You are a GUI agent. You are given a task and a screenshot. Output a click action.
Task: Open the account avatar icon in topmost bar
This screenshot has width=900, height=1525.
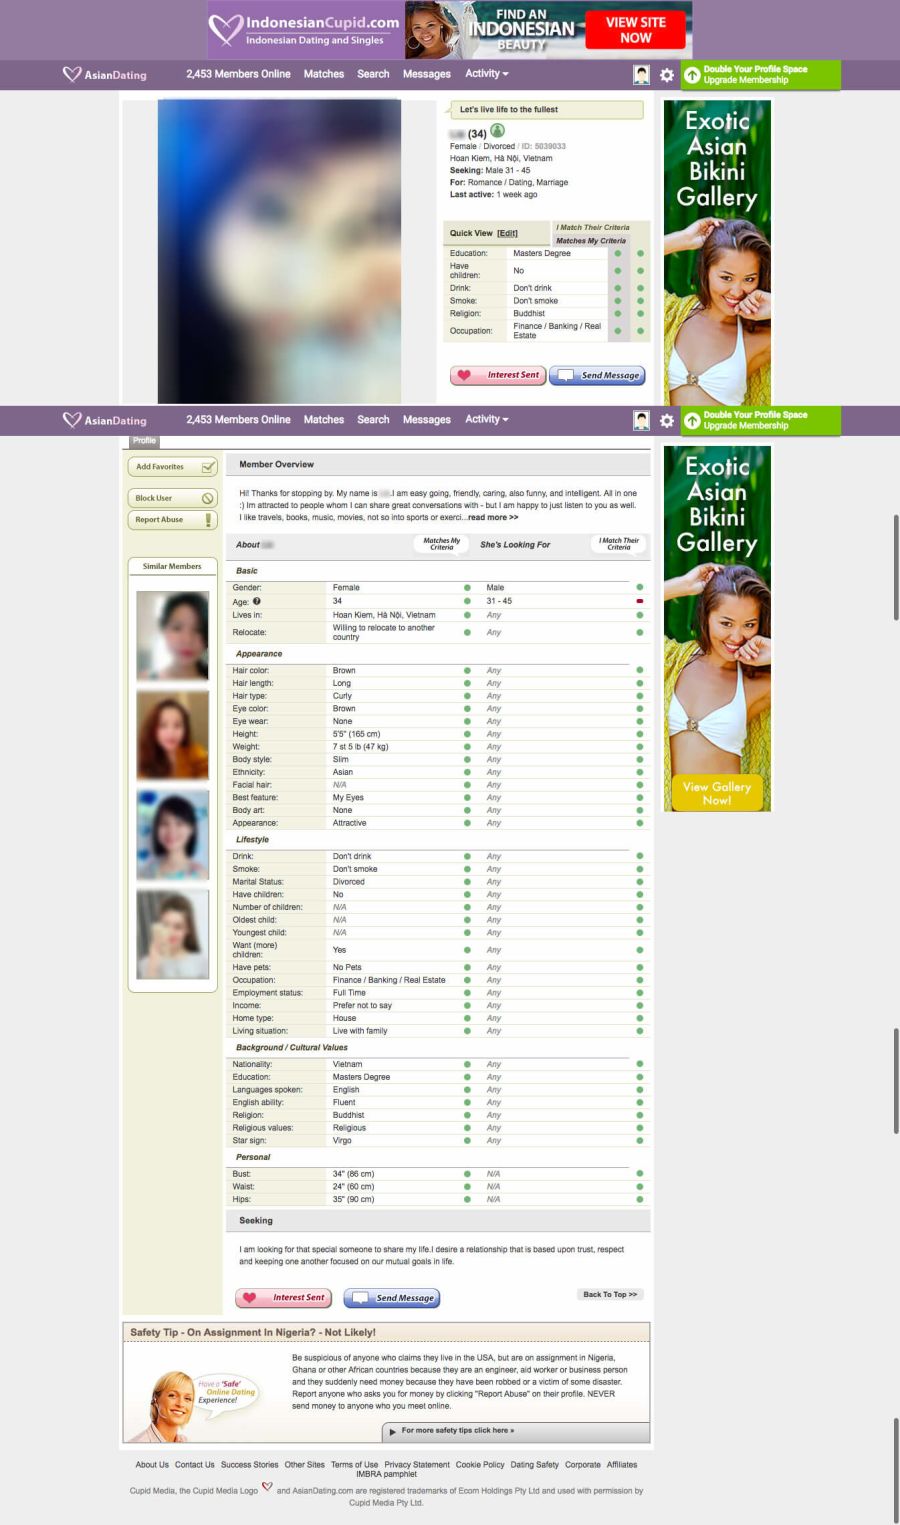click(641, 75)
